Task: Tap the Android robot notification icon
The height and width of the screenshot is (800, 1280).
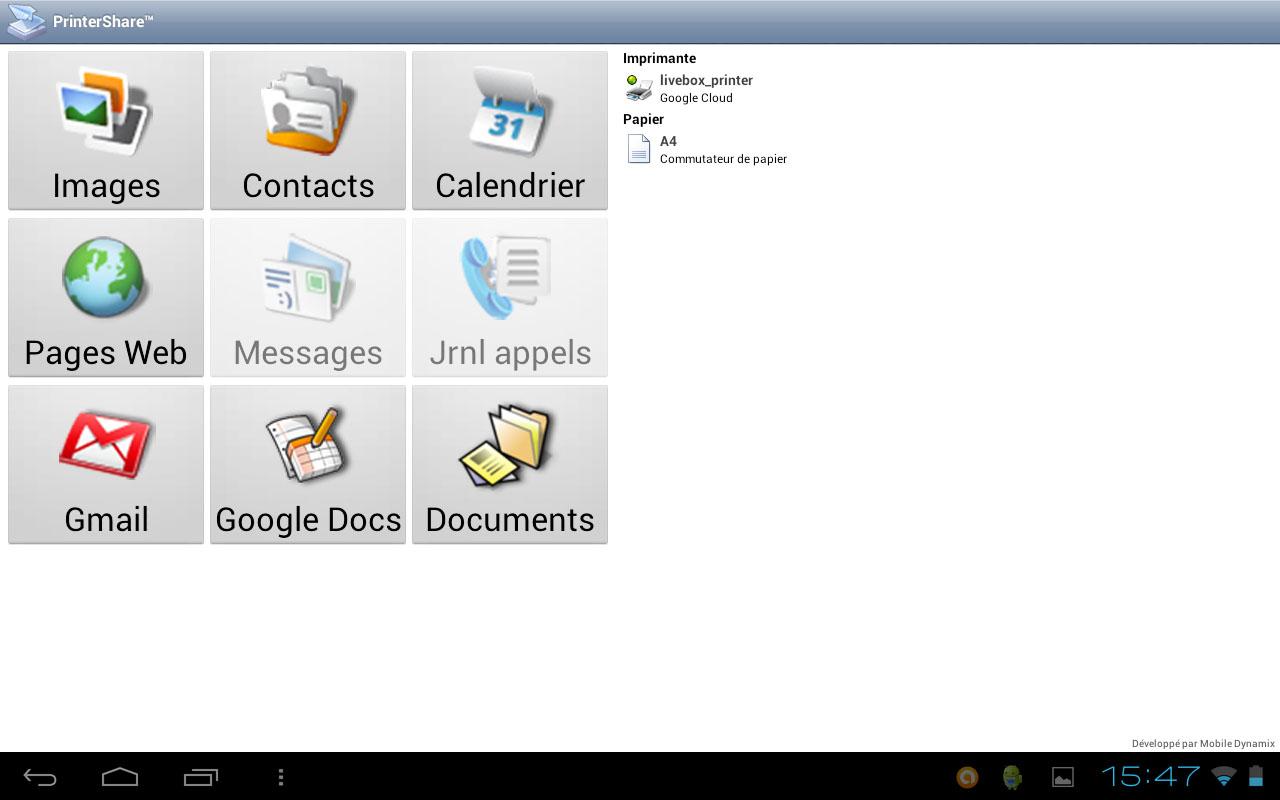Action: coord(1013,777)
